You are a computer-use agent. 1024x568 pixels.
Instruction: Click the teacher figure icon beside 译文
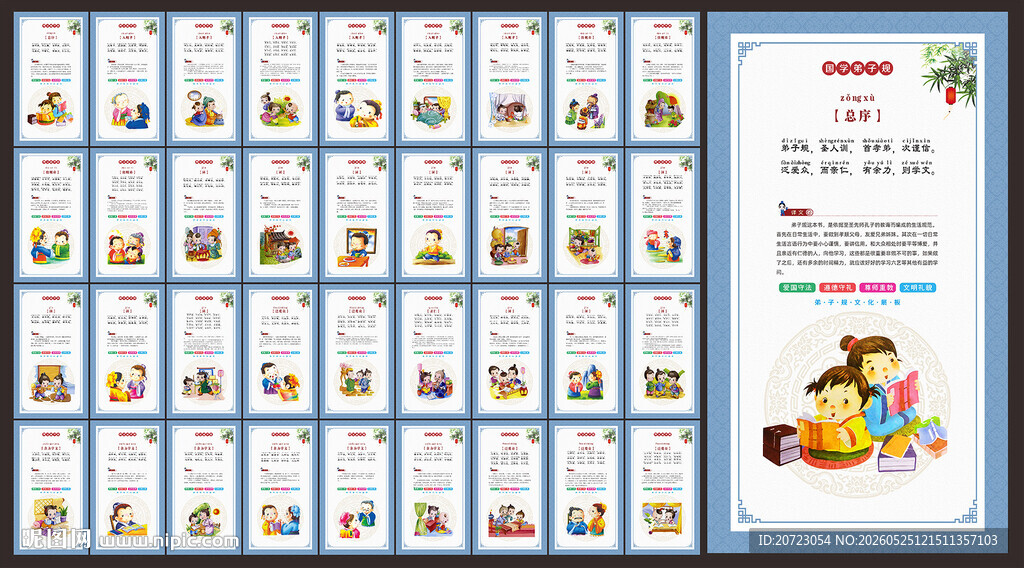pos(782,209)
